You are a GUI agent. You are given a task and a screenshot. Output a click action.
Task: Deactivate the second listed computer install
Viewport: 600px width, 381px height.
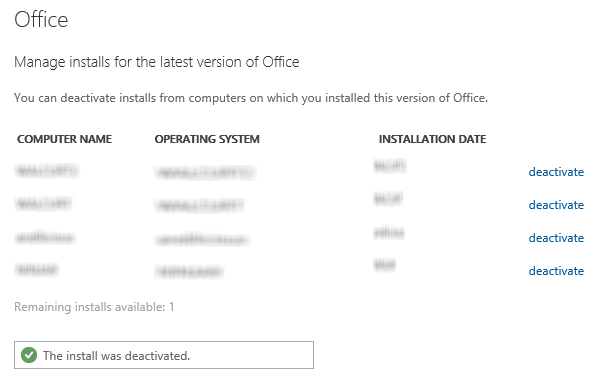556,205
